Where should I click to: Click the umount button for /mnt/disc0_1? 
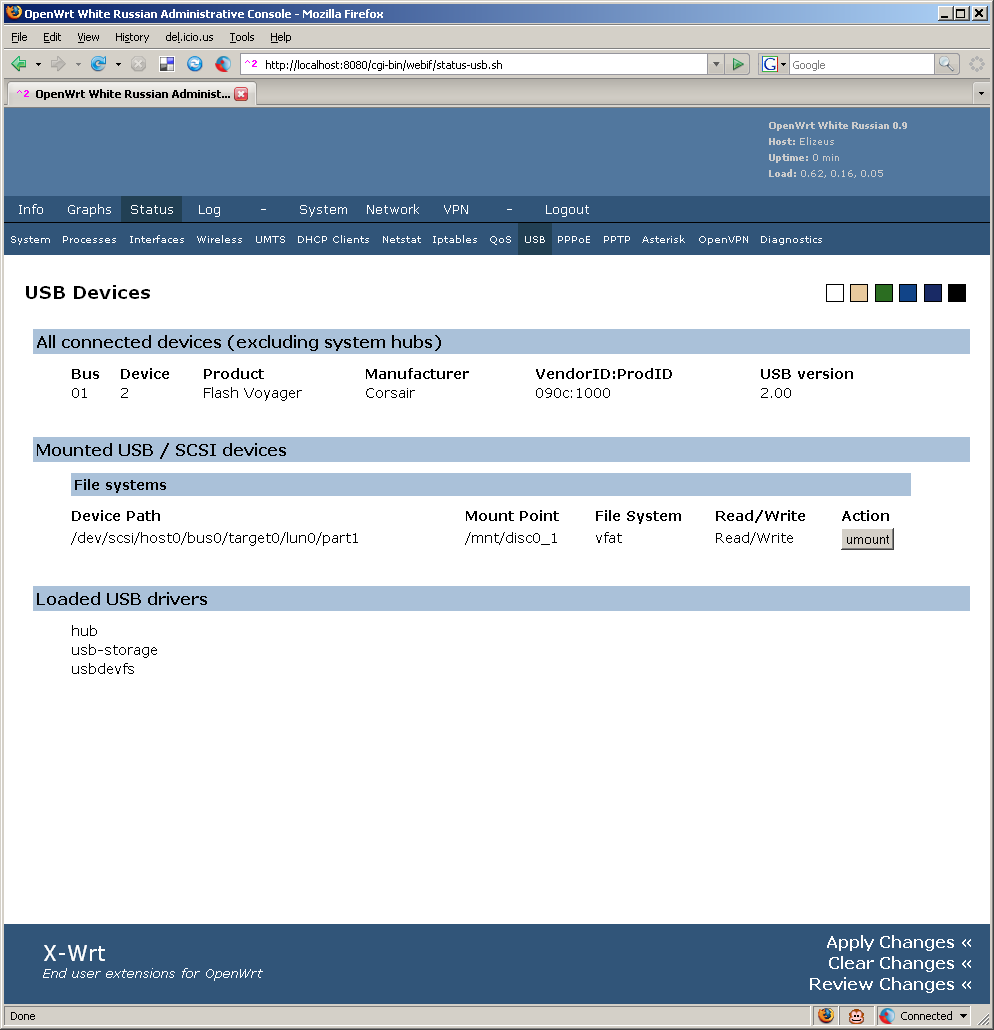[867, 539]
